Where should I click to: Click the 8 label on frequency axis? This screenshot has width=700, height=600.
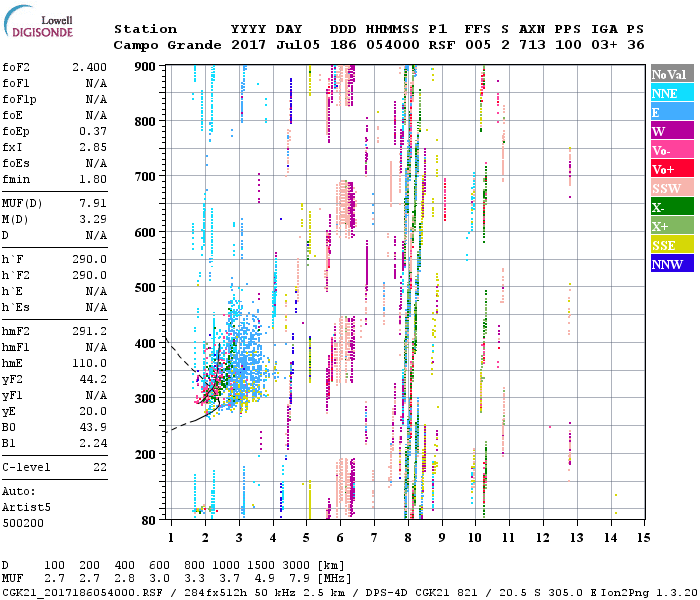click(x=408, y=538)
